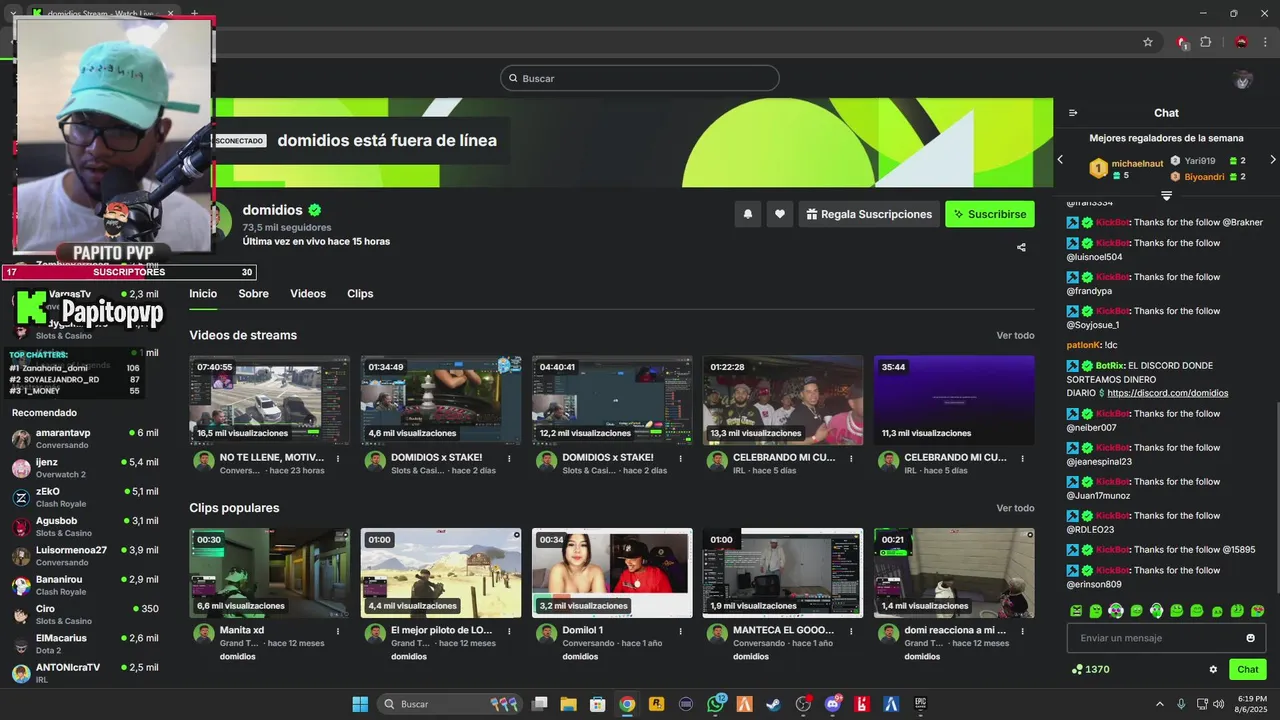Screen dimensions: 1280x720
Task: Open options menu for NO TE LLENE video
Action: pos(338,459)
